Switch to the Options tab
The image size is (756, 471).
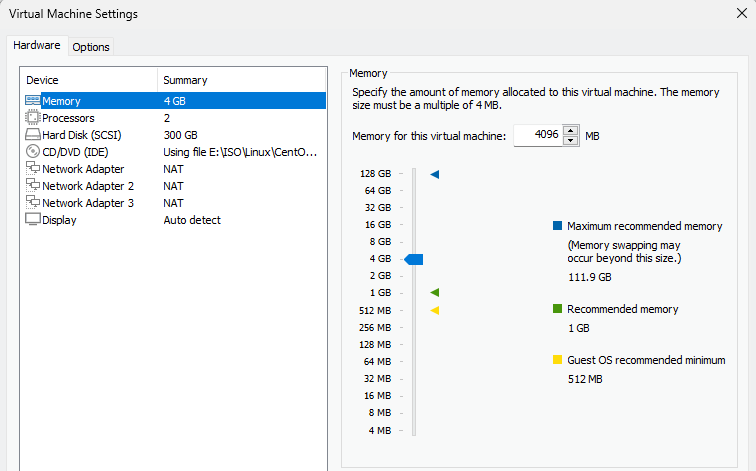(91, 47)
